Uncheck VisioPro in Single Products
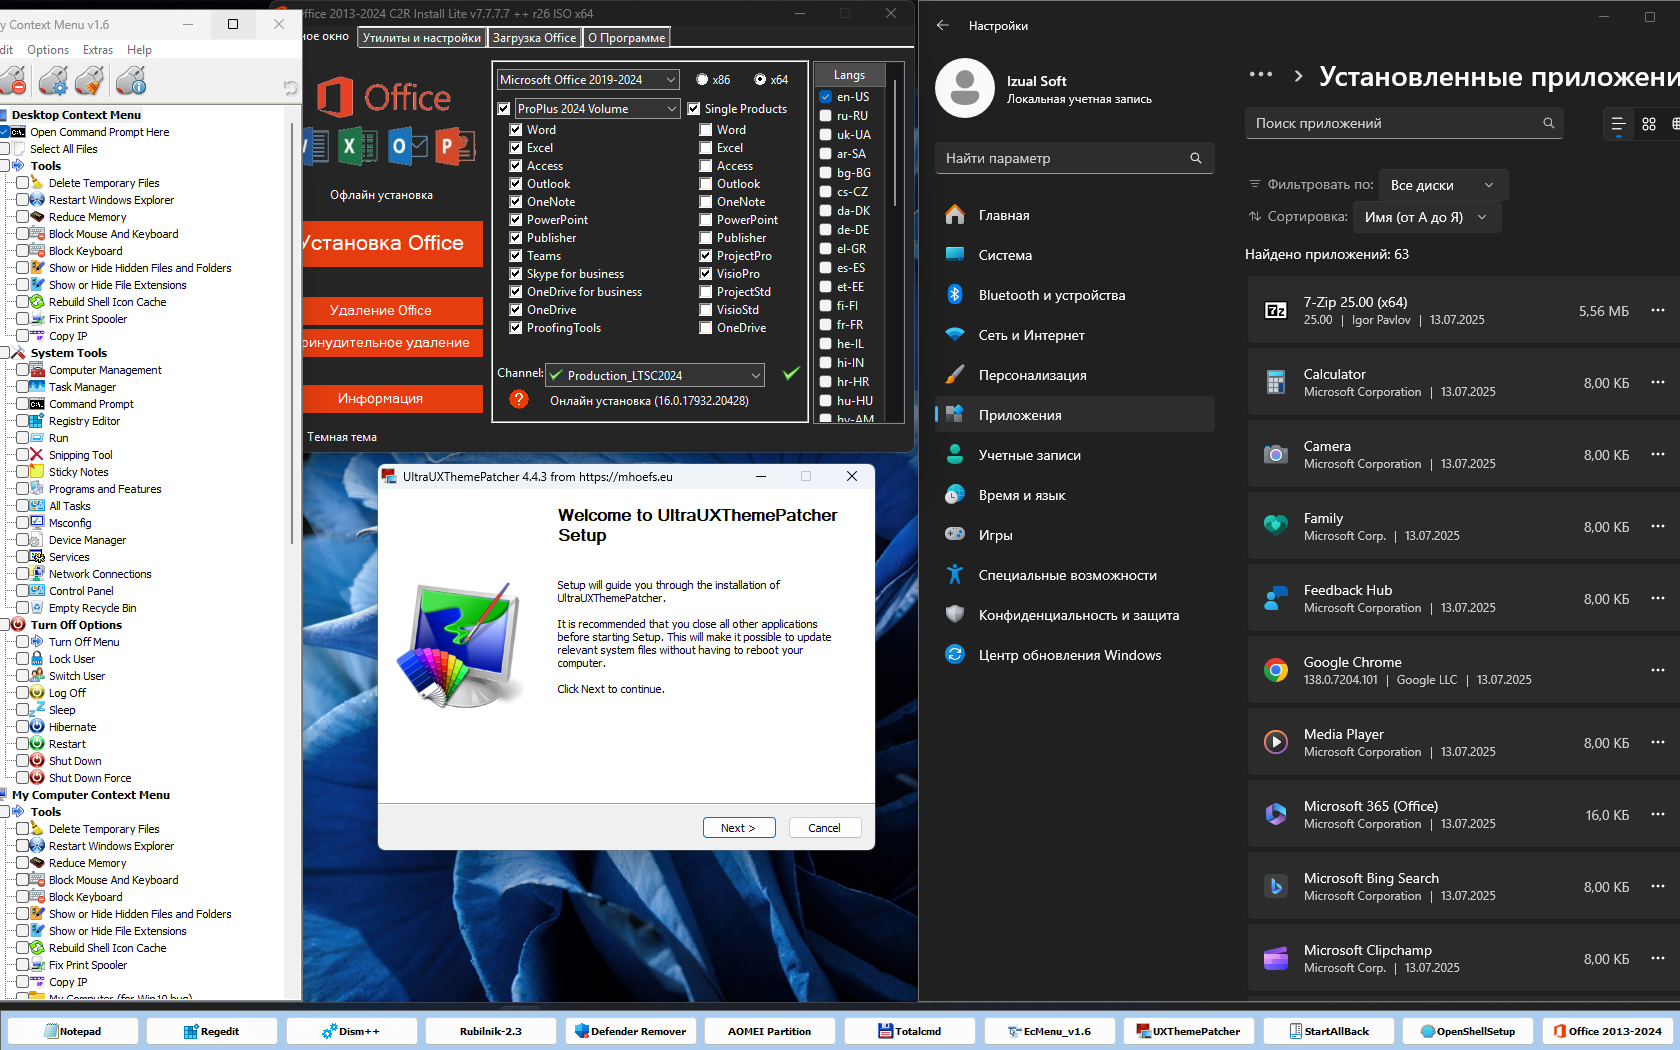 [706, 274]
